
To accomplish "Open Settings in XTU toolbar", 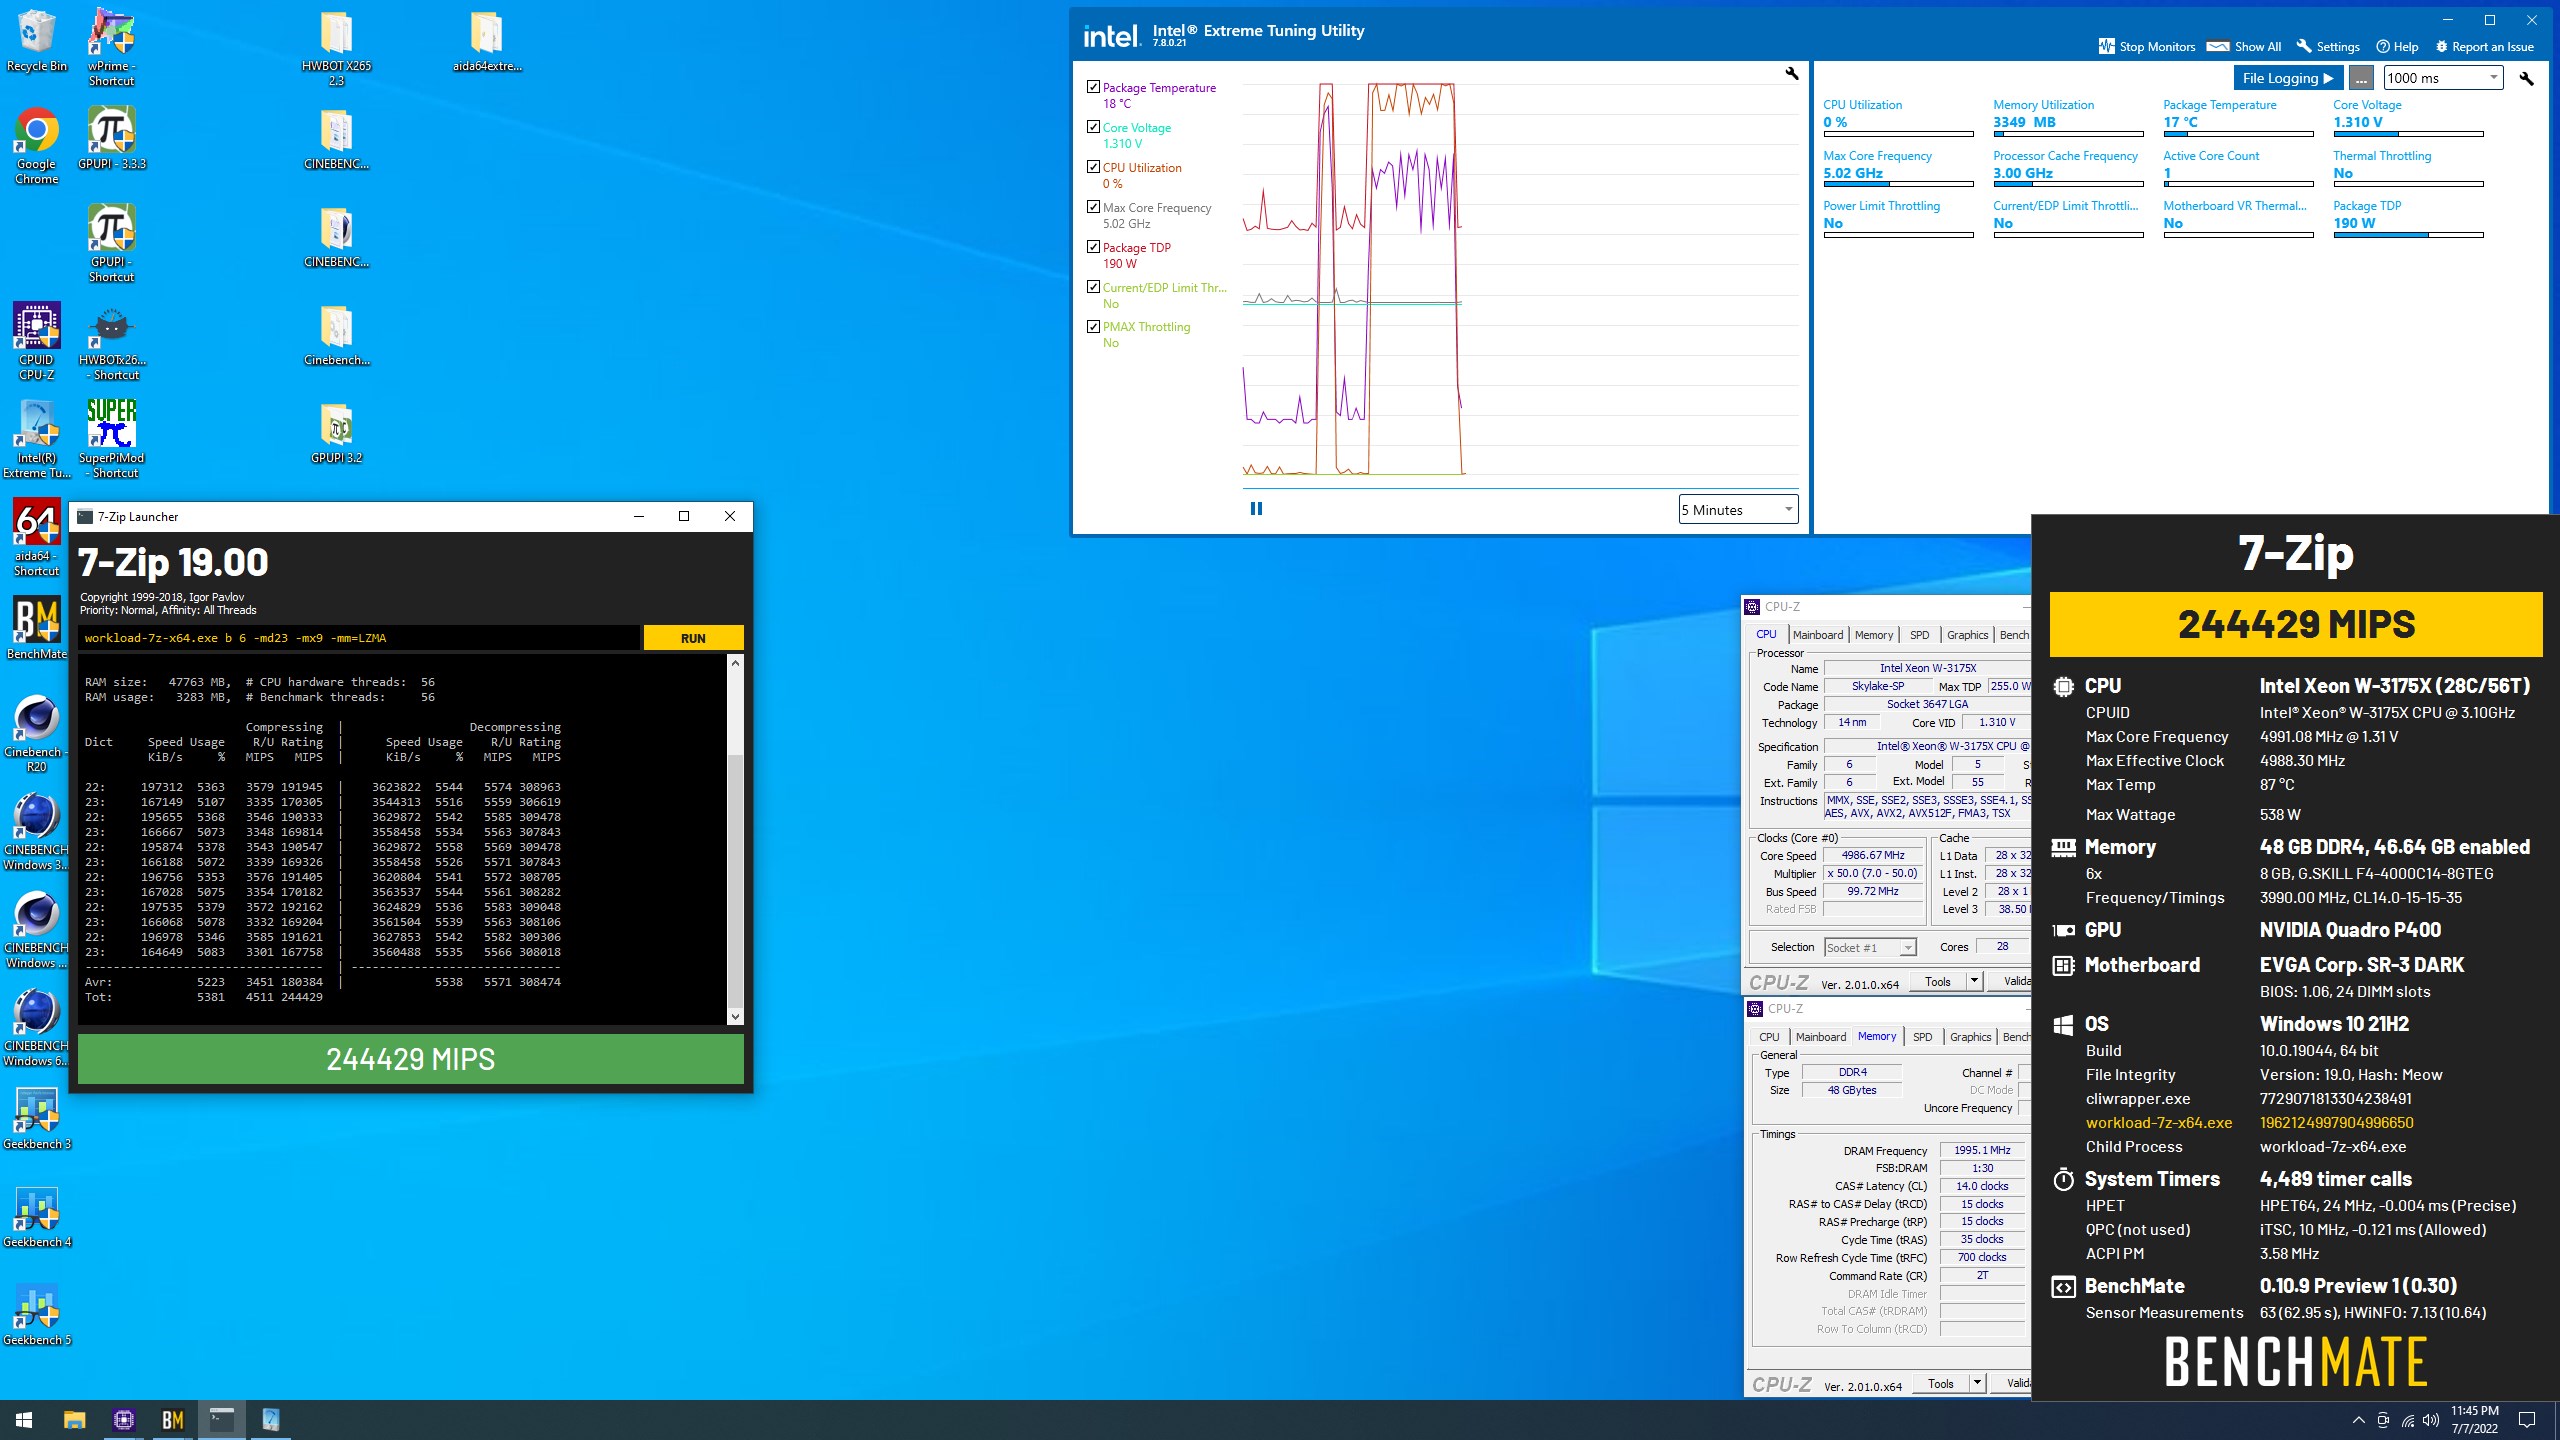I will pos(2327,46).
